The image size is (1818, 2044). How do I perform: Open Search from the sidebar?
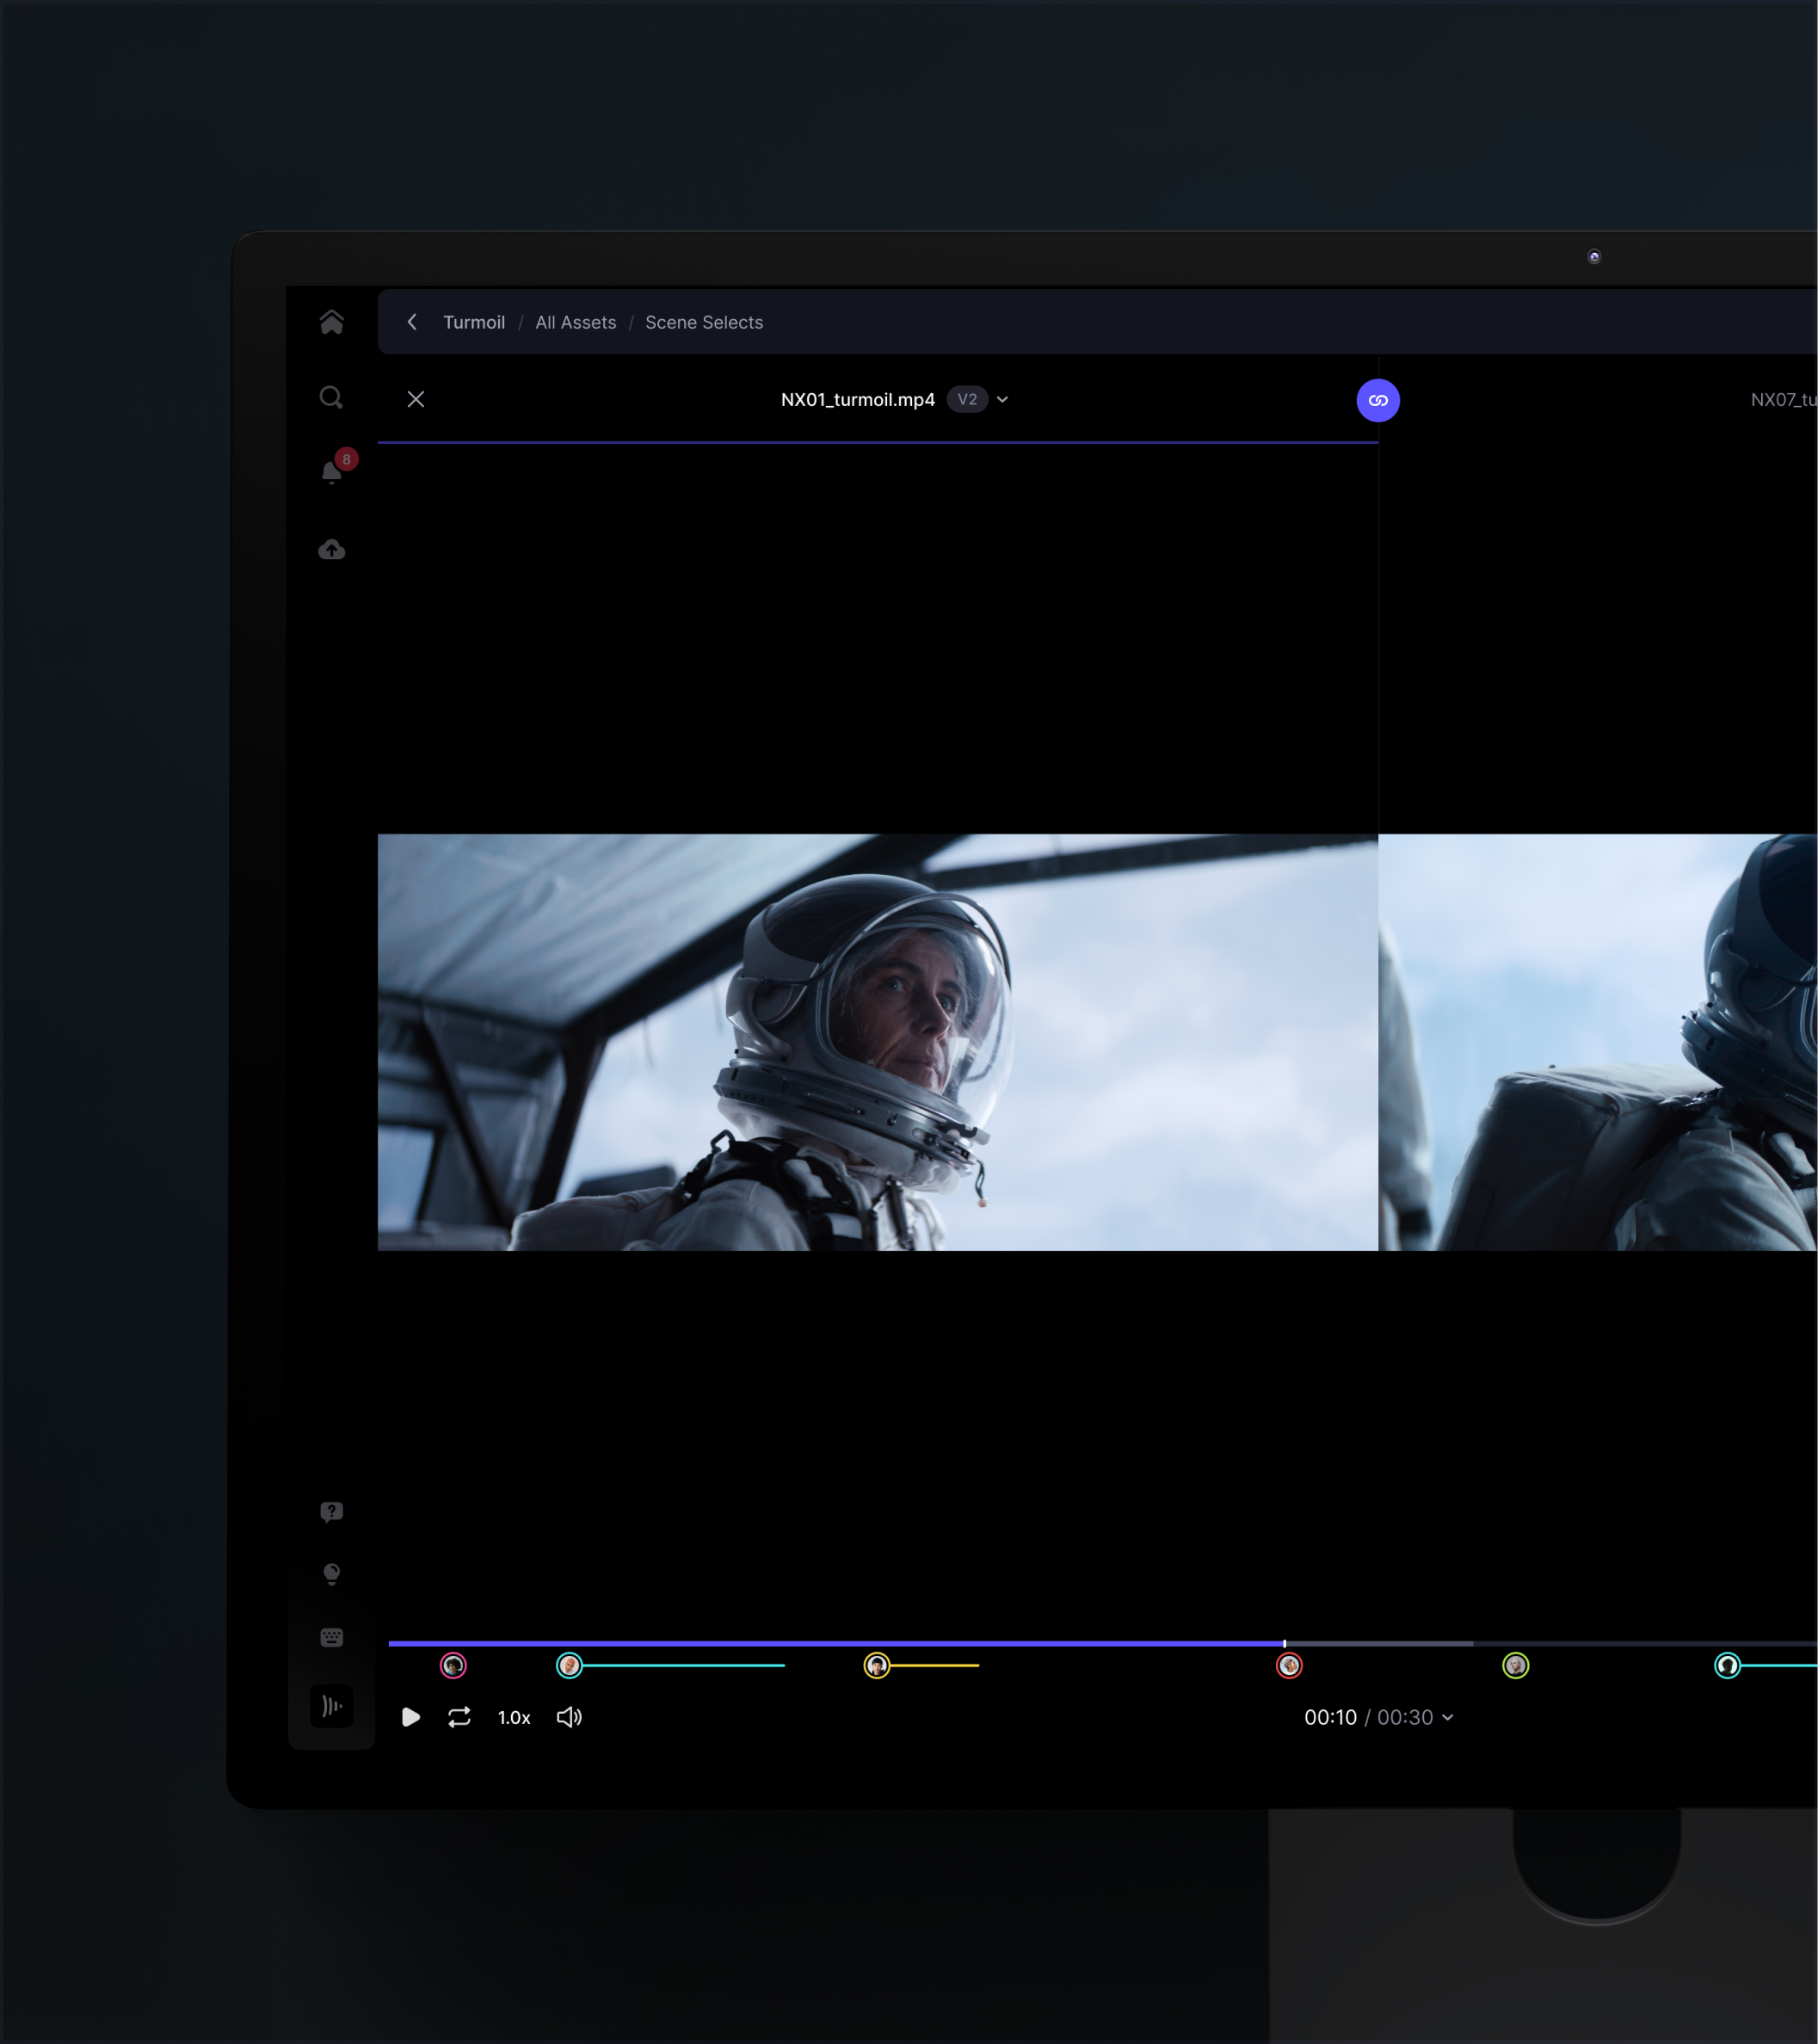click(331, 398)
